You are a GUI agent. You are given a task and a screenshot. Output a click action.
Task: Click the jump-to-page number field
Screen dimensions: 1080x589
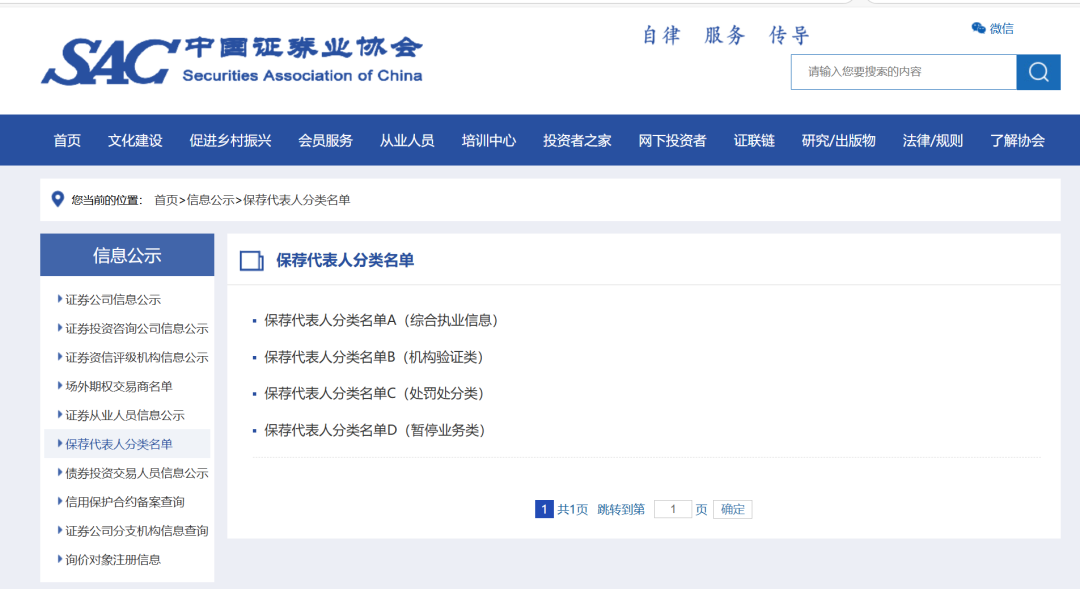pos(672,509)
